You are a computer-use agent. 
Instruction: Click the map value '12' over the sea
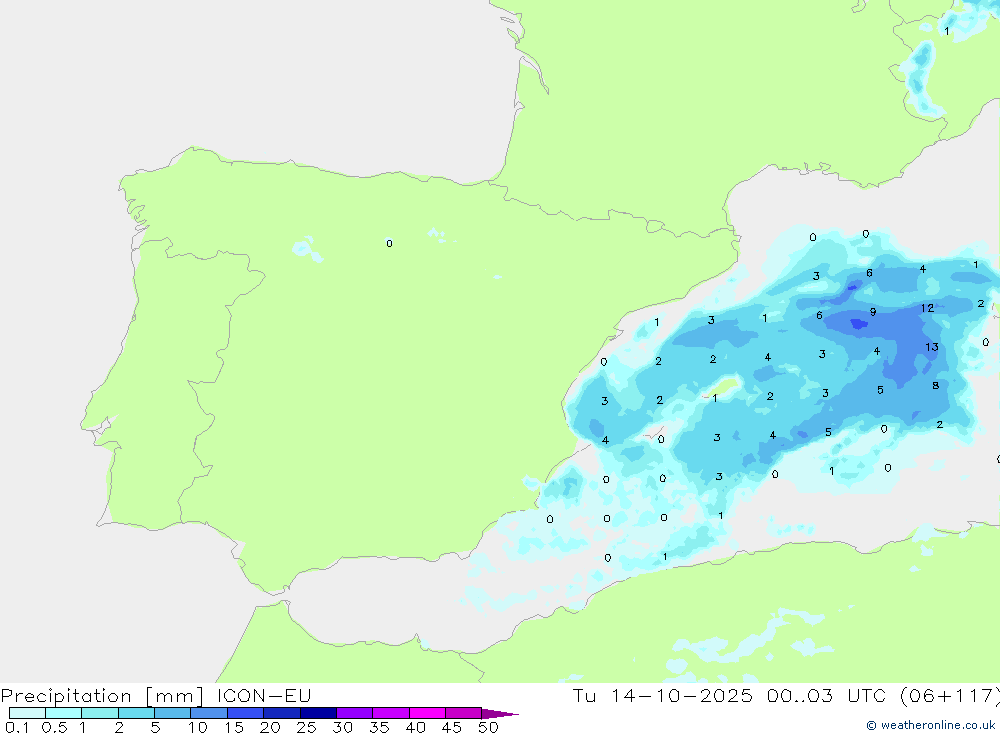pyautogui.click(x=927, y=308)
